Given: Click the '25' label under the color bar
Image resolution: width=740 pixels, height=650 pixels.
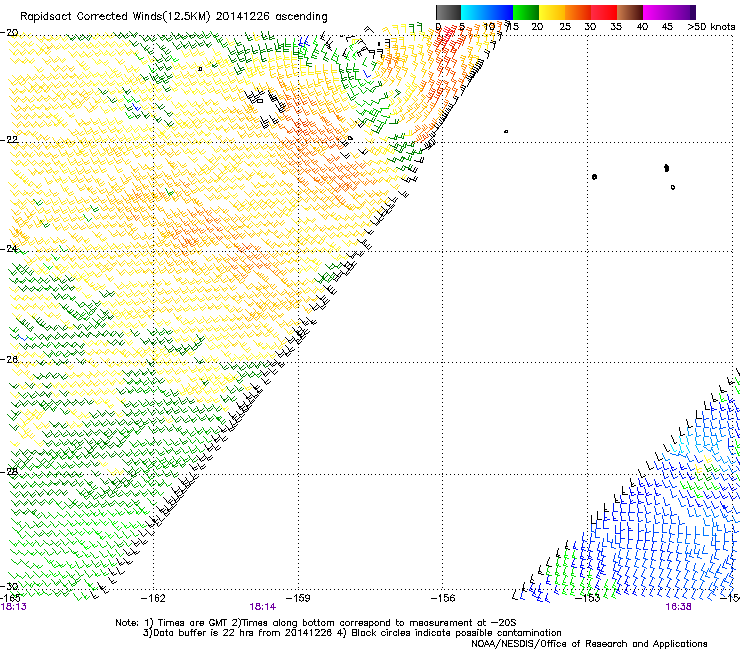Looking at the screenshot, I should point(564,27).
